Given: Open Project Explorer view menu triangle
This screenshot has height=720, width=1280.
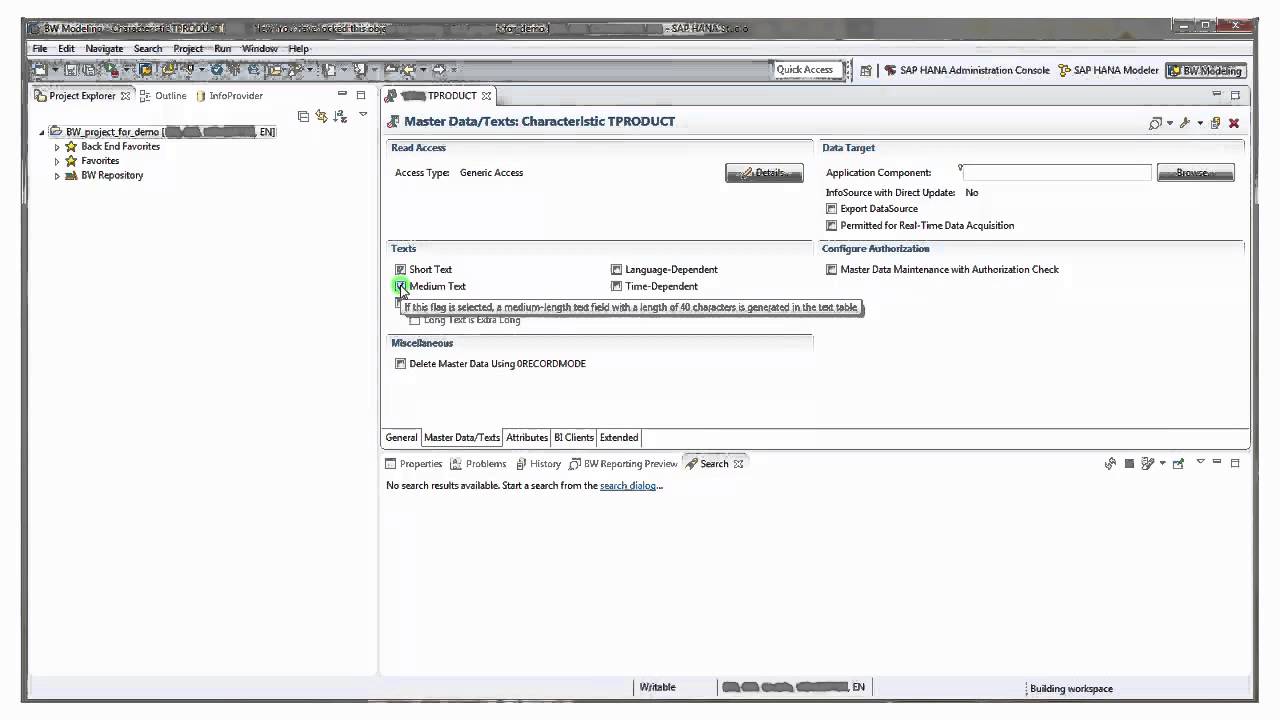Looking at the screenshot, I should (363, 115).
